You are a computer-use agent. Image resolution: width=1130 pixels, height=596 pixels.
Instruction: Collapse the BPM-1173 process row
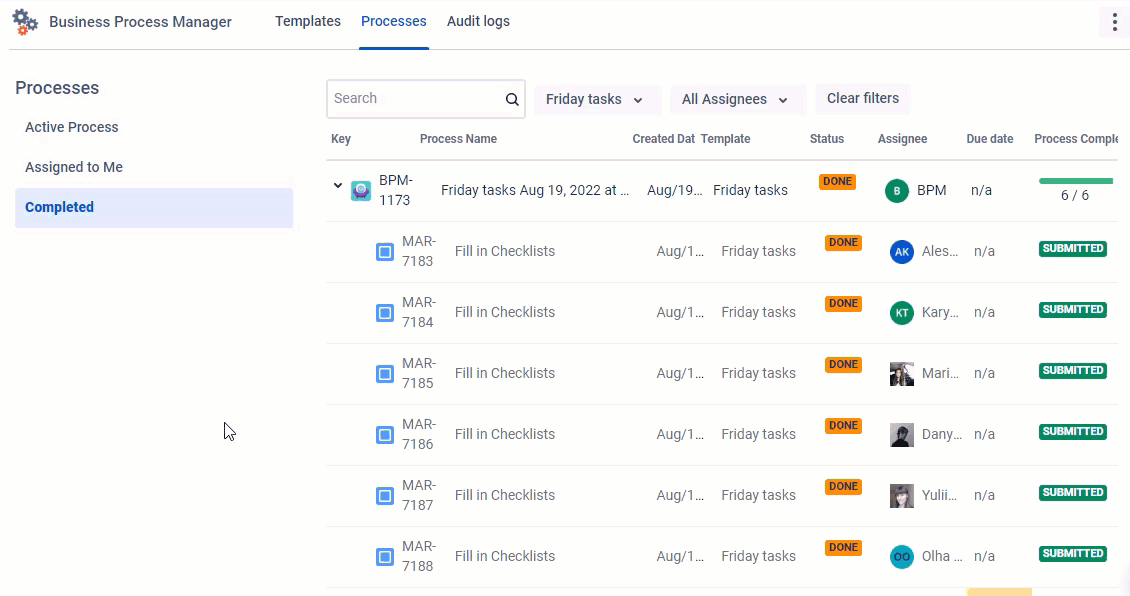[x=338, y=187]
